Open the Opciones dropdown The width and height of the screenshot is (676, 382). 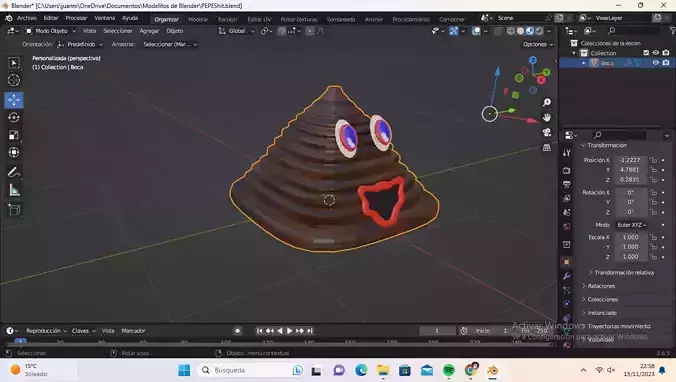click(538, 44)
